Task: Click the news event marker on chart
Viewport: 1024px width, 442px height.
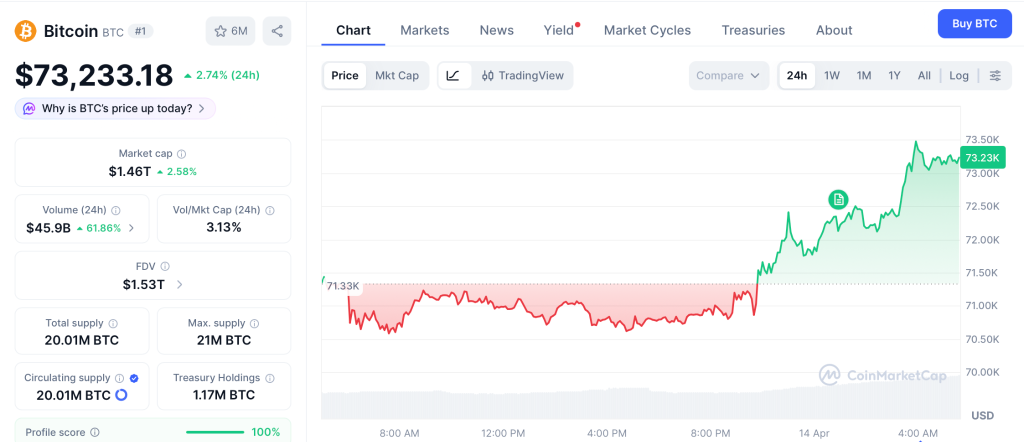Action: [x=838, y=200]
